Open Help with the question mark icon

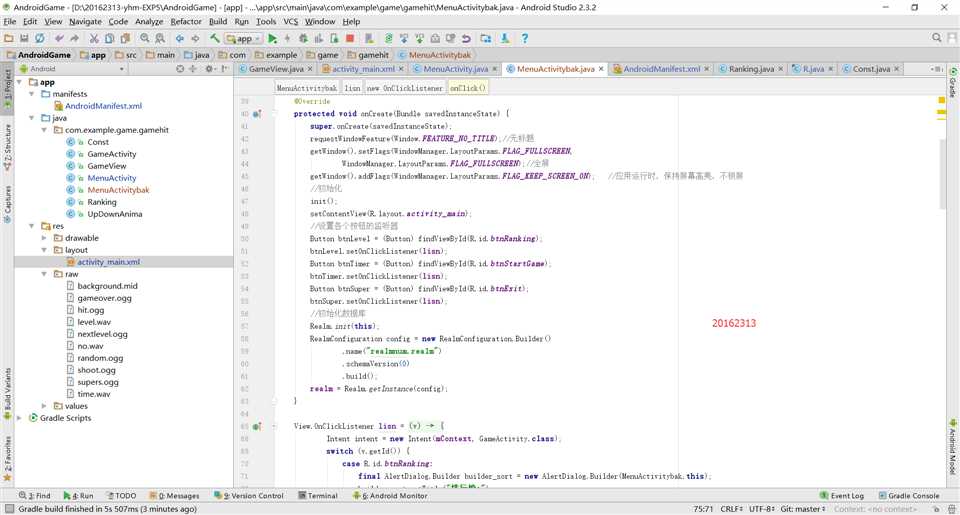tap(525, 38)
